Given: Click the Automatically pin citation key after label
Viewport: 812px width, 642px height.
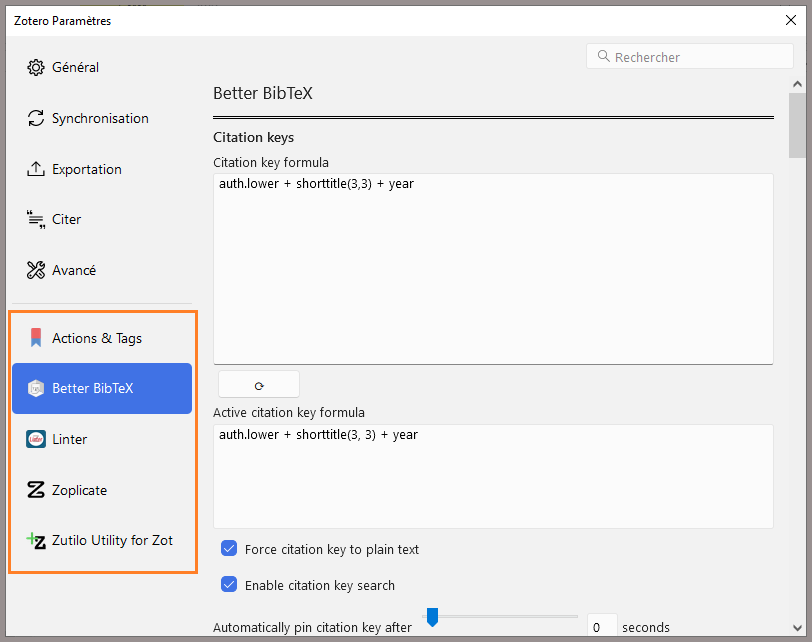Looking at the screenshot, I should click(x=312, y=627).
